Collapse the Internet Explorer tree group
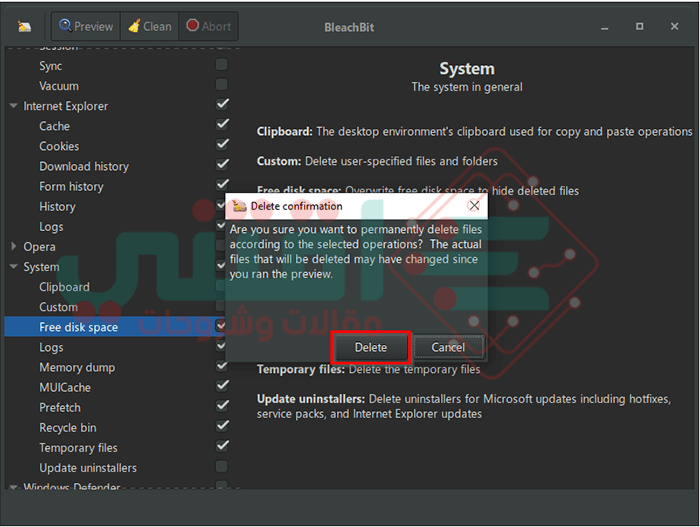Viewport: 700px width, 527px height. point(13,106)
